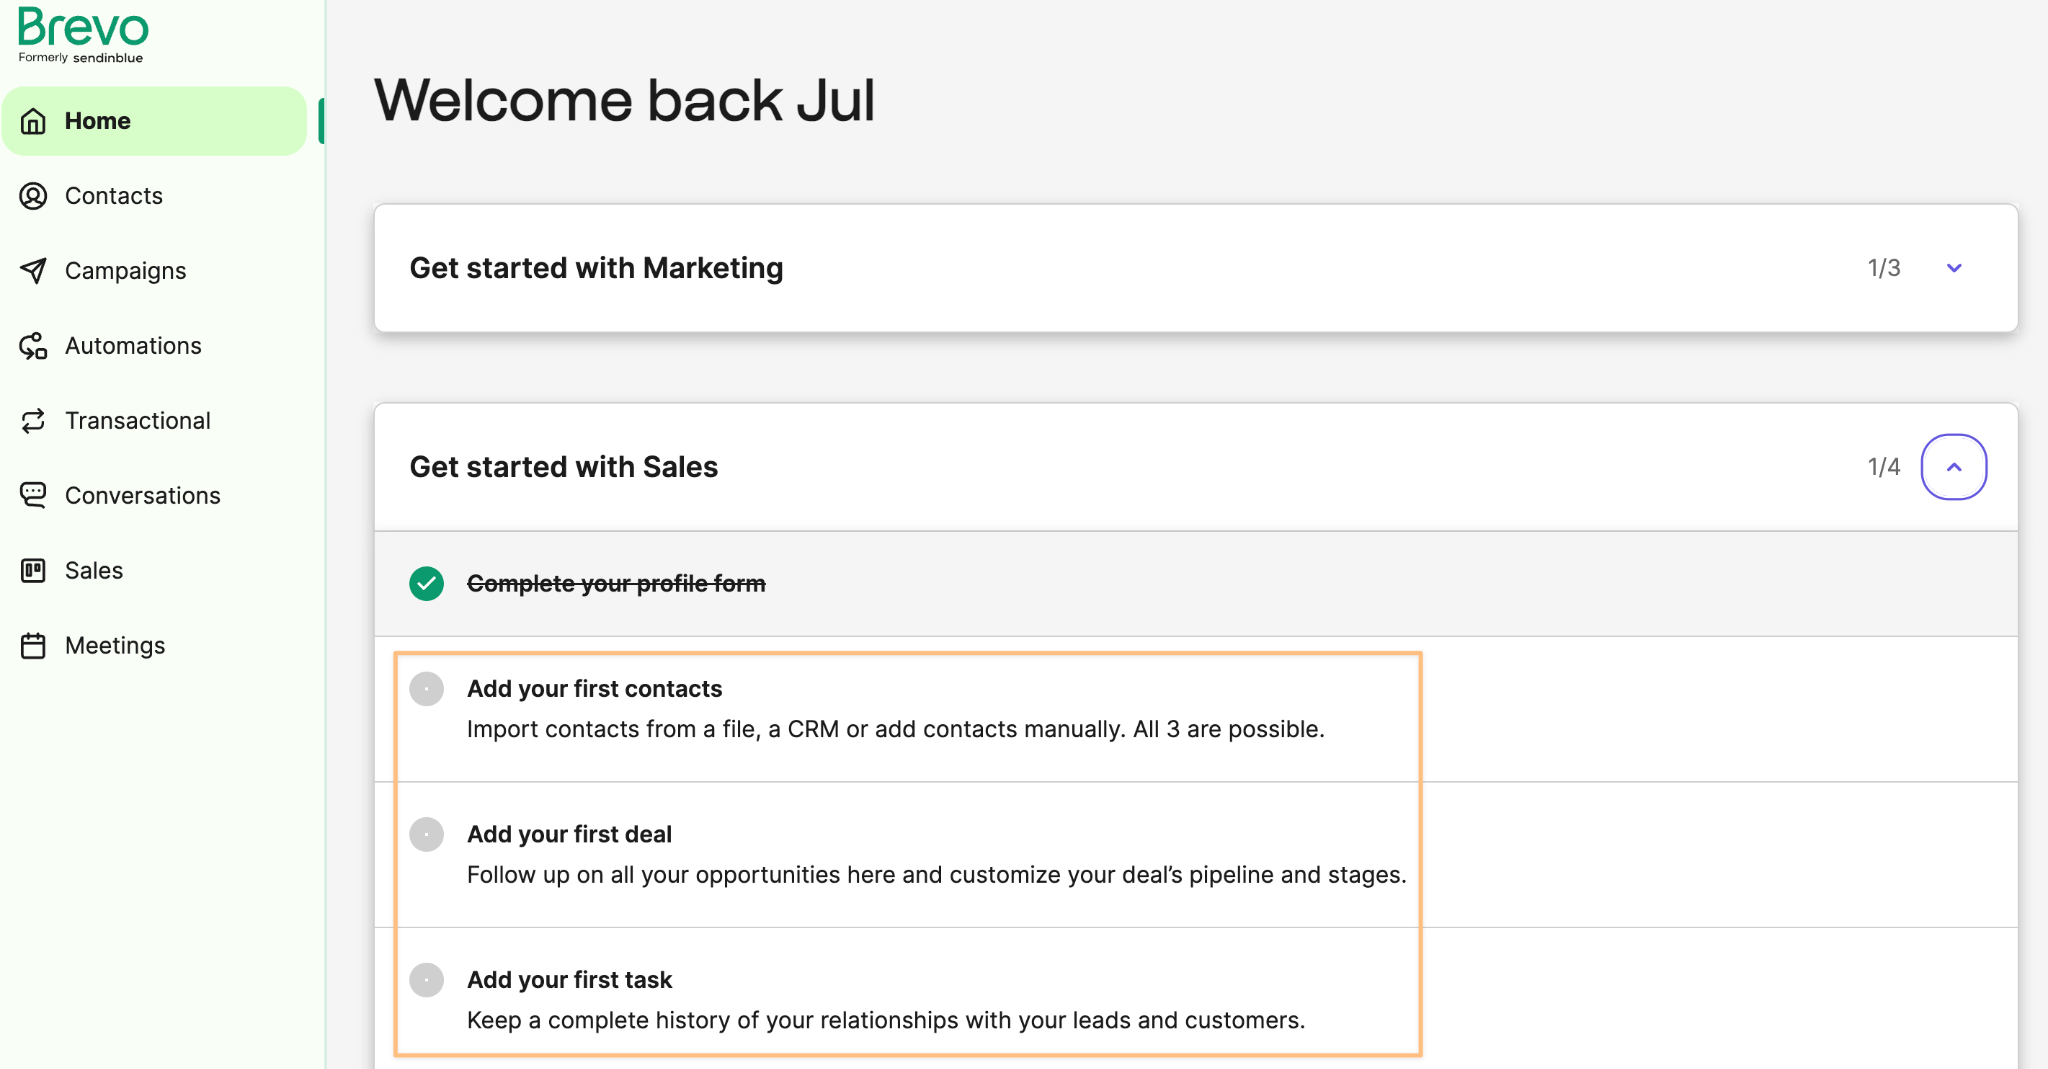Open Conversations chat bubble icon
This screenshot has width=2048, height=1069.
pos(33,495)
